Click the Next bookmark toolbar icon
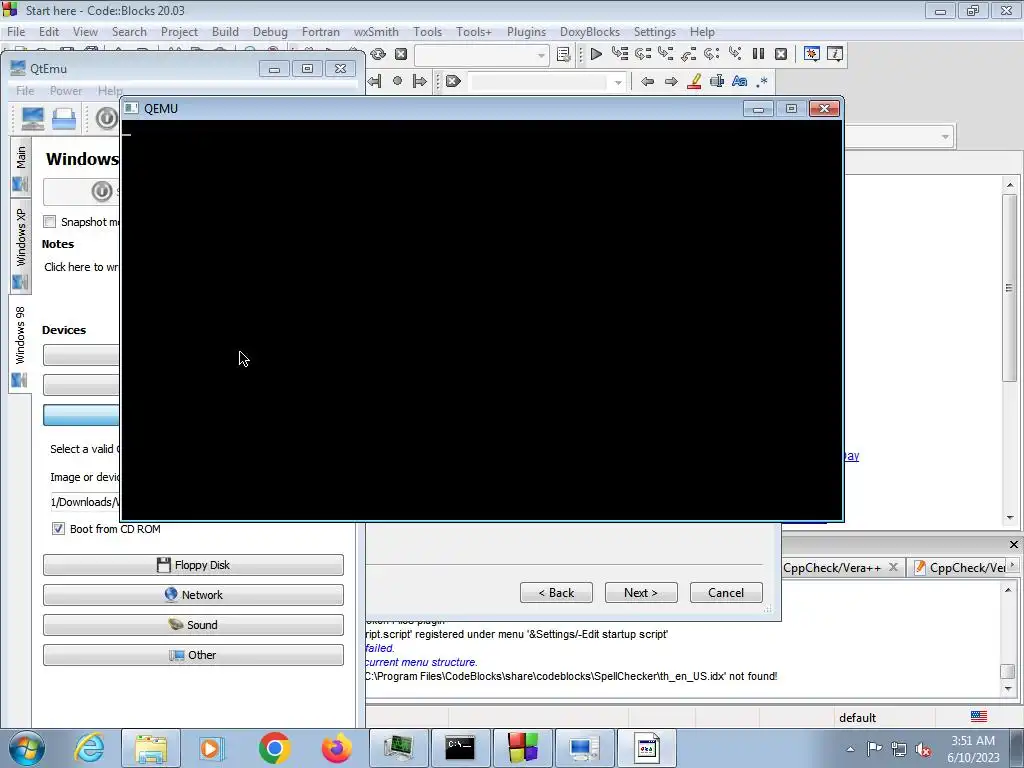The height and width of the screenshot is (768, 1024). click(x=420, y=82)
